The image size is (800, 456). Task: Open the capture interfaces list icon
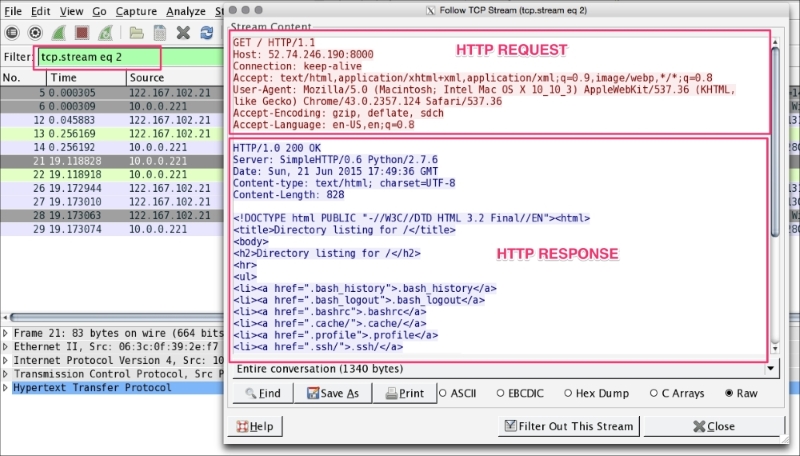coord(12,32)
